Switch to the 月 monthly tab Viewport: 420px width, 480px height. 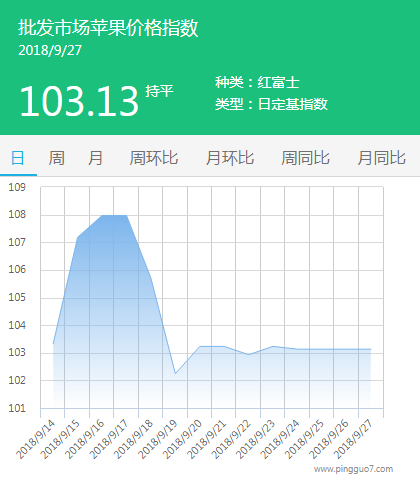(x=95, y=158)
